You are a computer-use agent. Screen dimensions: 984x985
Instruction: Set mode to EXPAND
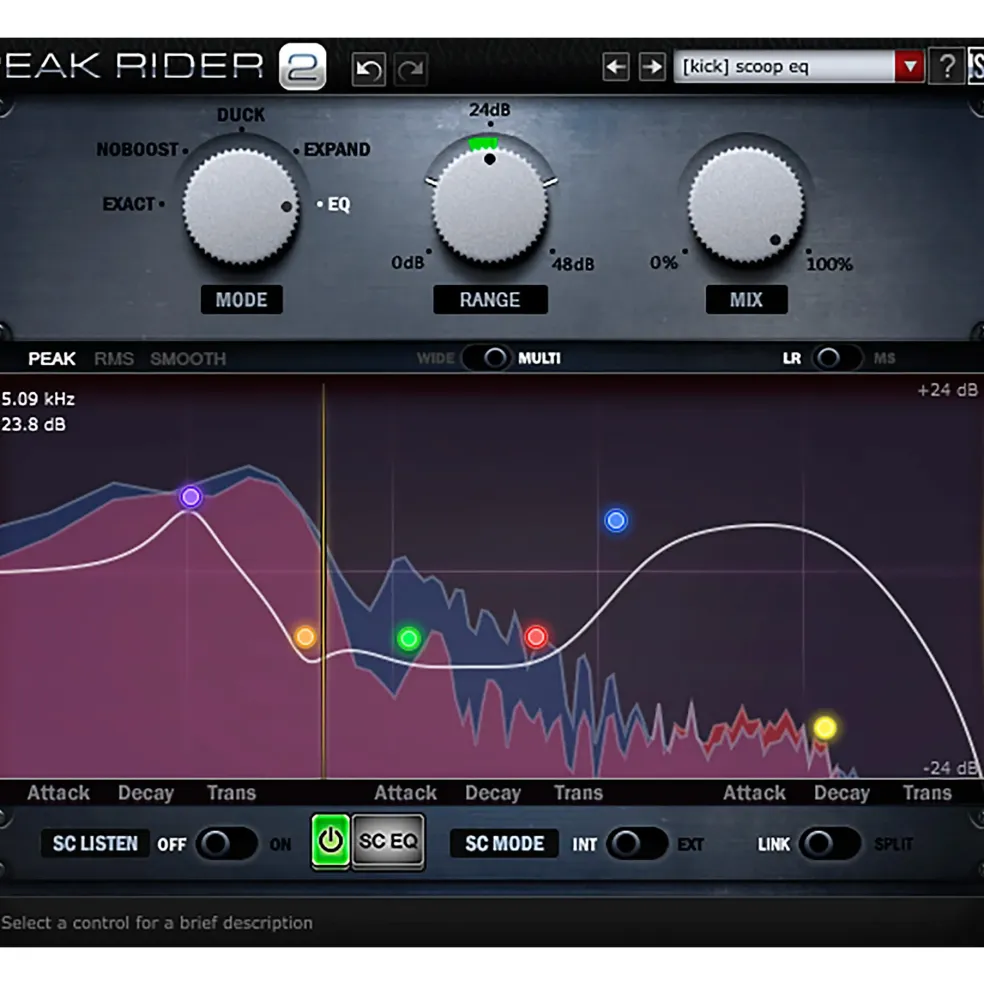pos(337,150)
